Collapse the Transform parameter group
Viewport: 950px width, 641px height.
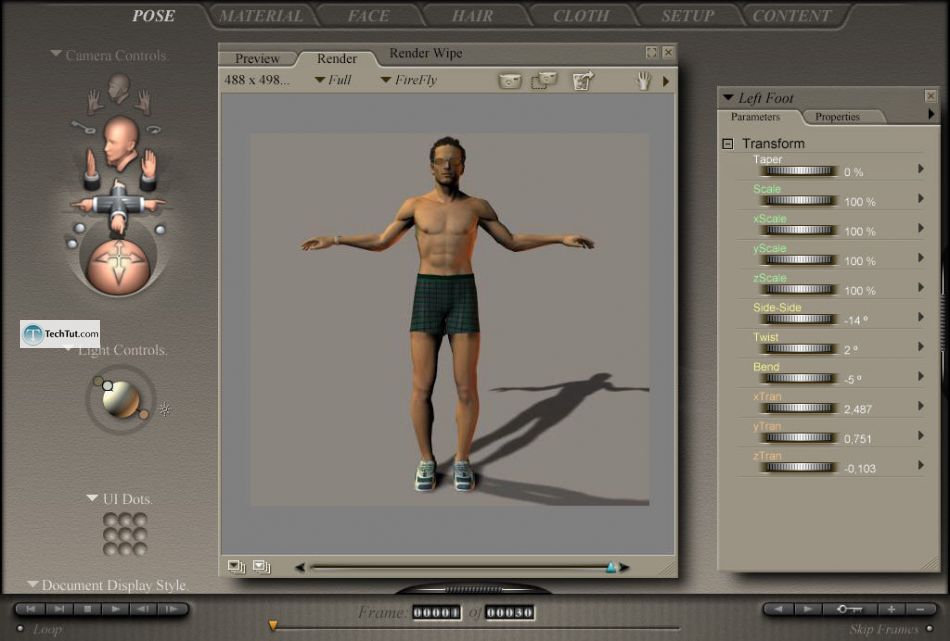tap(728, 144)
